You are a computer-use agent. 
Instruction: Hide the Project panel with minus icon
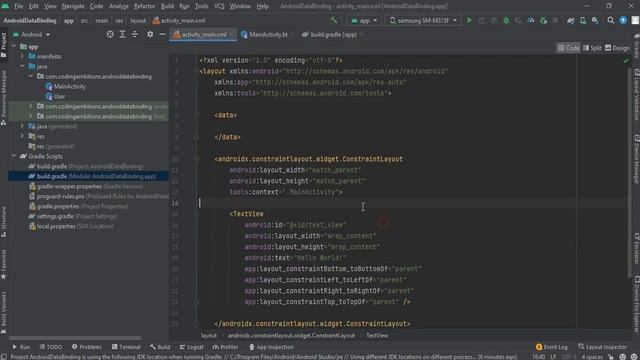click(162, 35)
